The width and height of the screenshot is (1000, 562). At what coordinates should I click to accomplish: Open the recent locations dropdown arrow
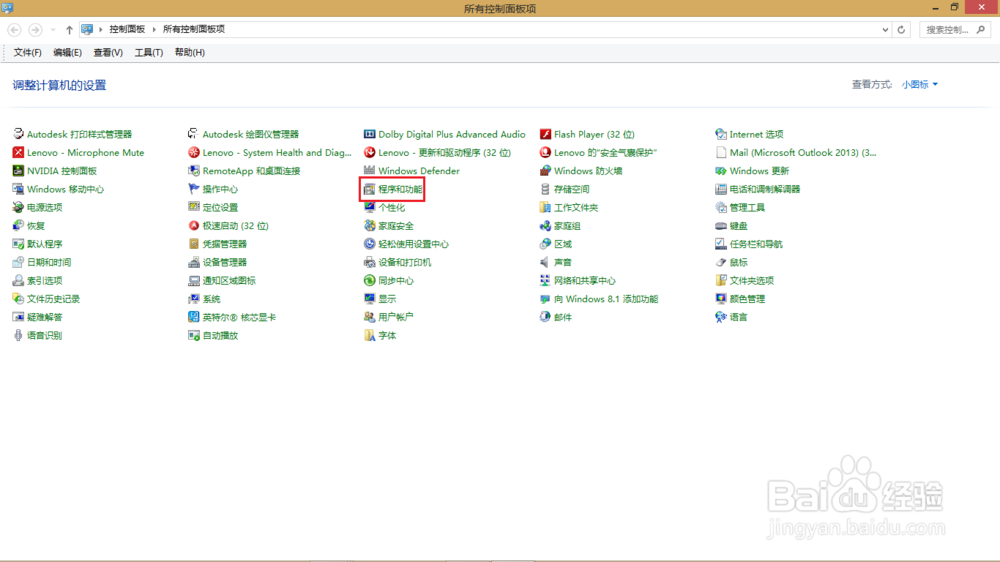53,29
